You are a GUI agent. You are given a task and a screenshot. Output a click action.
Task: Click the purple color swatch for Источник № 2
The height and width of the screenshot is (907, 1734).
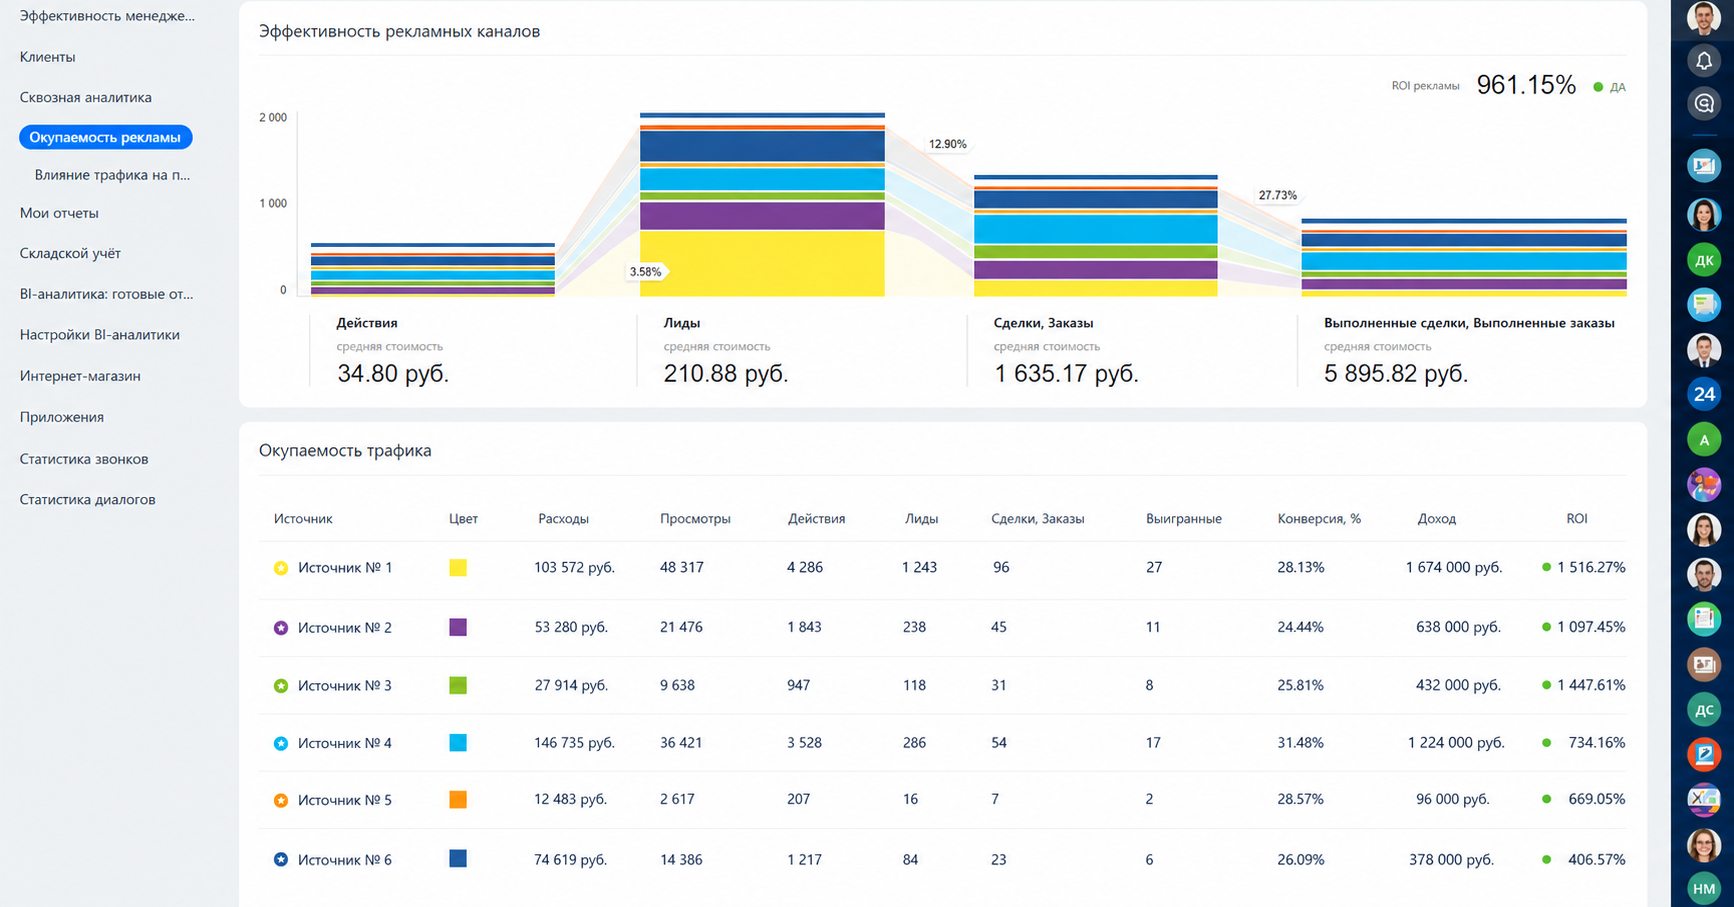pos(458,627)
